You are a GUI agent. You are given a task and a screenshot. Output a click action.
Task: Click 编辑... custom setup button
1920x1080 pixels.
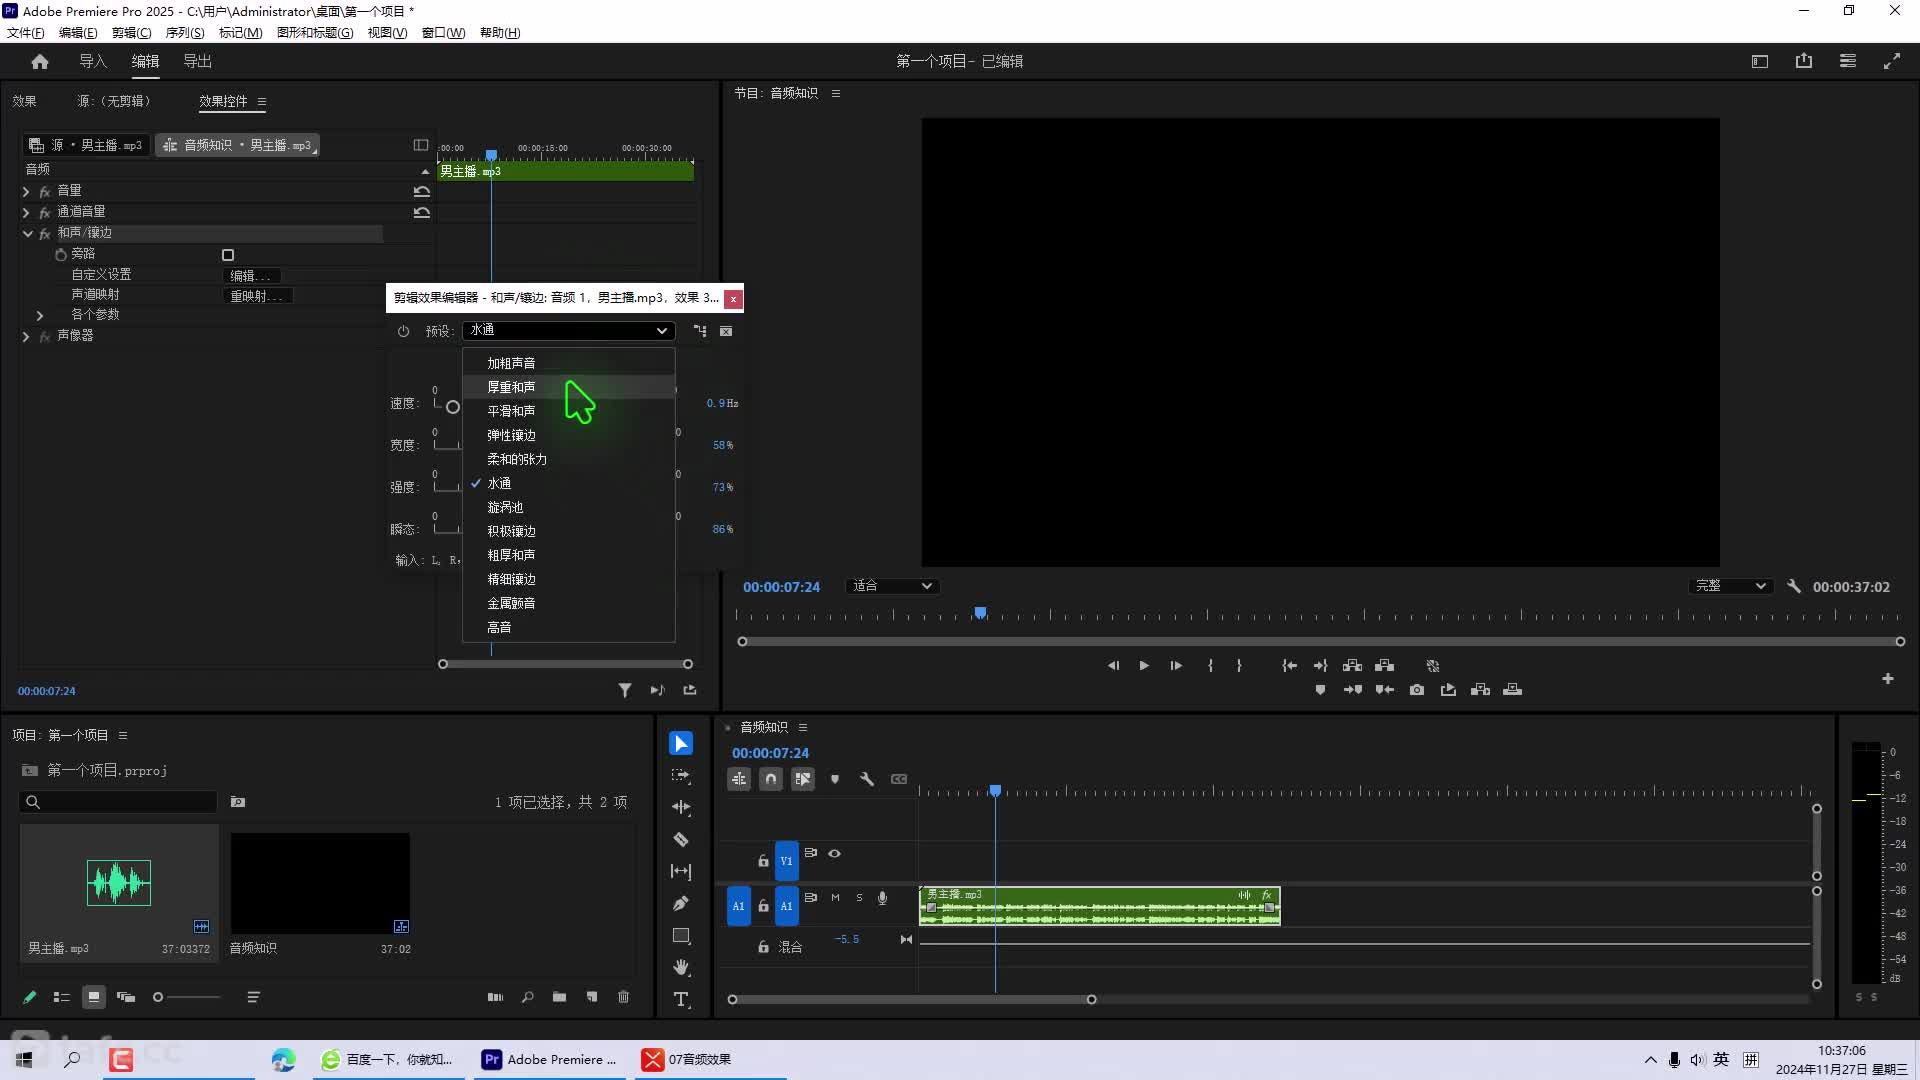(x=250, y=275)
